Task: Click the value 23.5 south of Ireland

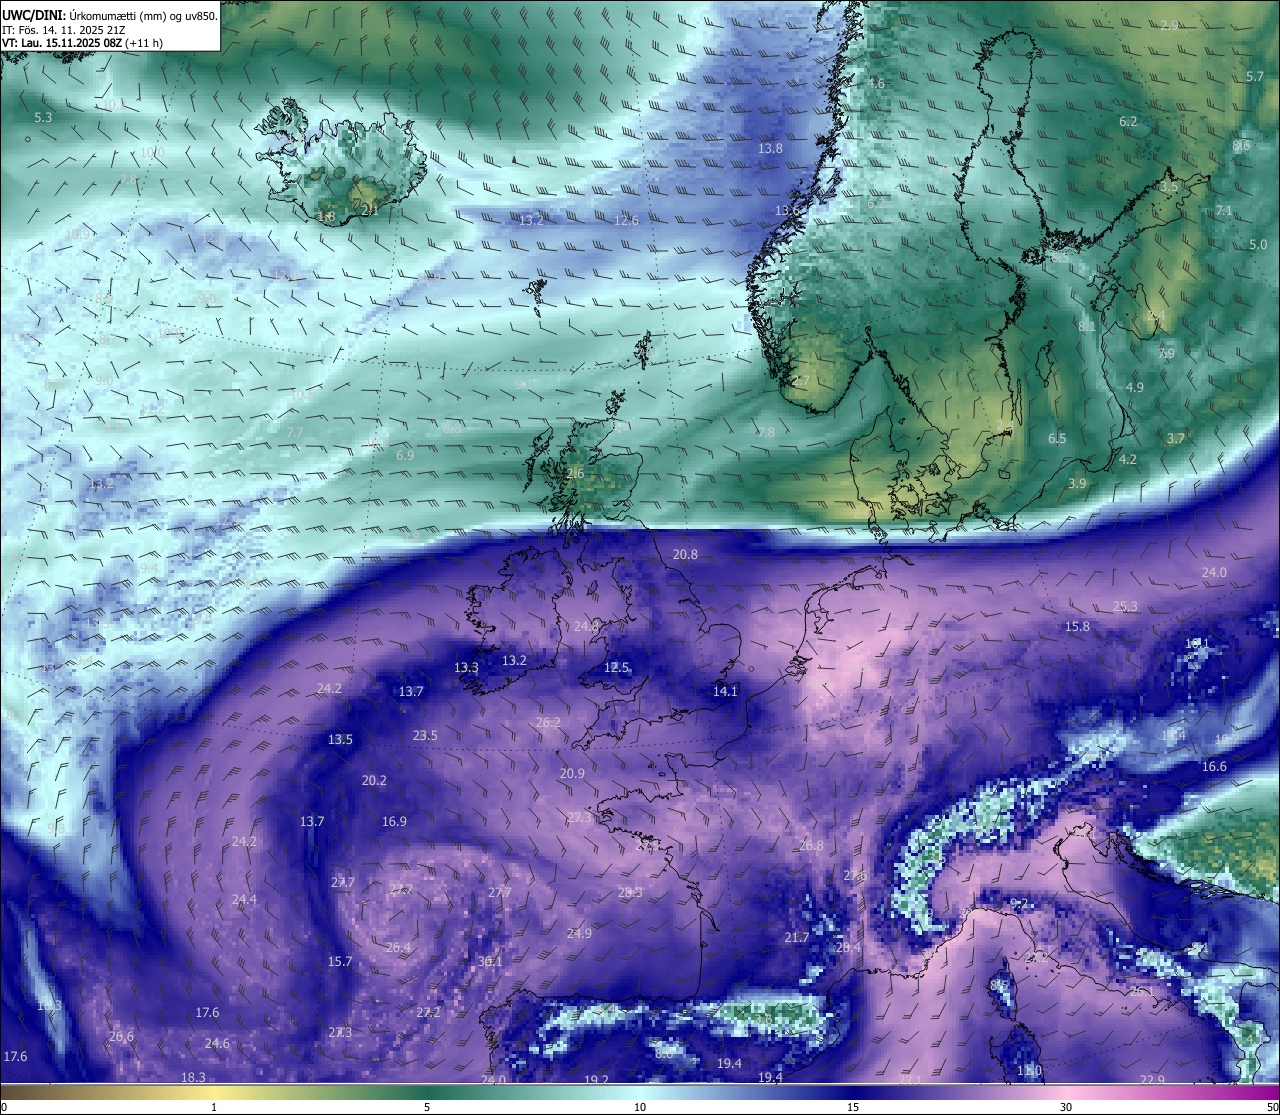Action: tap(425, 735)
